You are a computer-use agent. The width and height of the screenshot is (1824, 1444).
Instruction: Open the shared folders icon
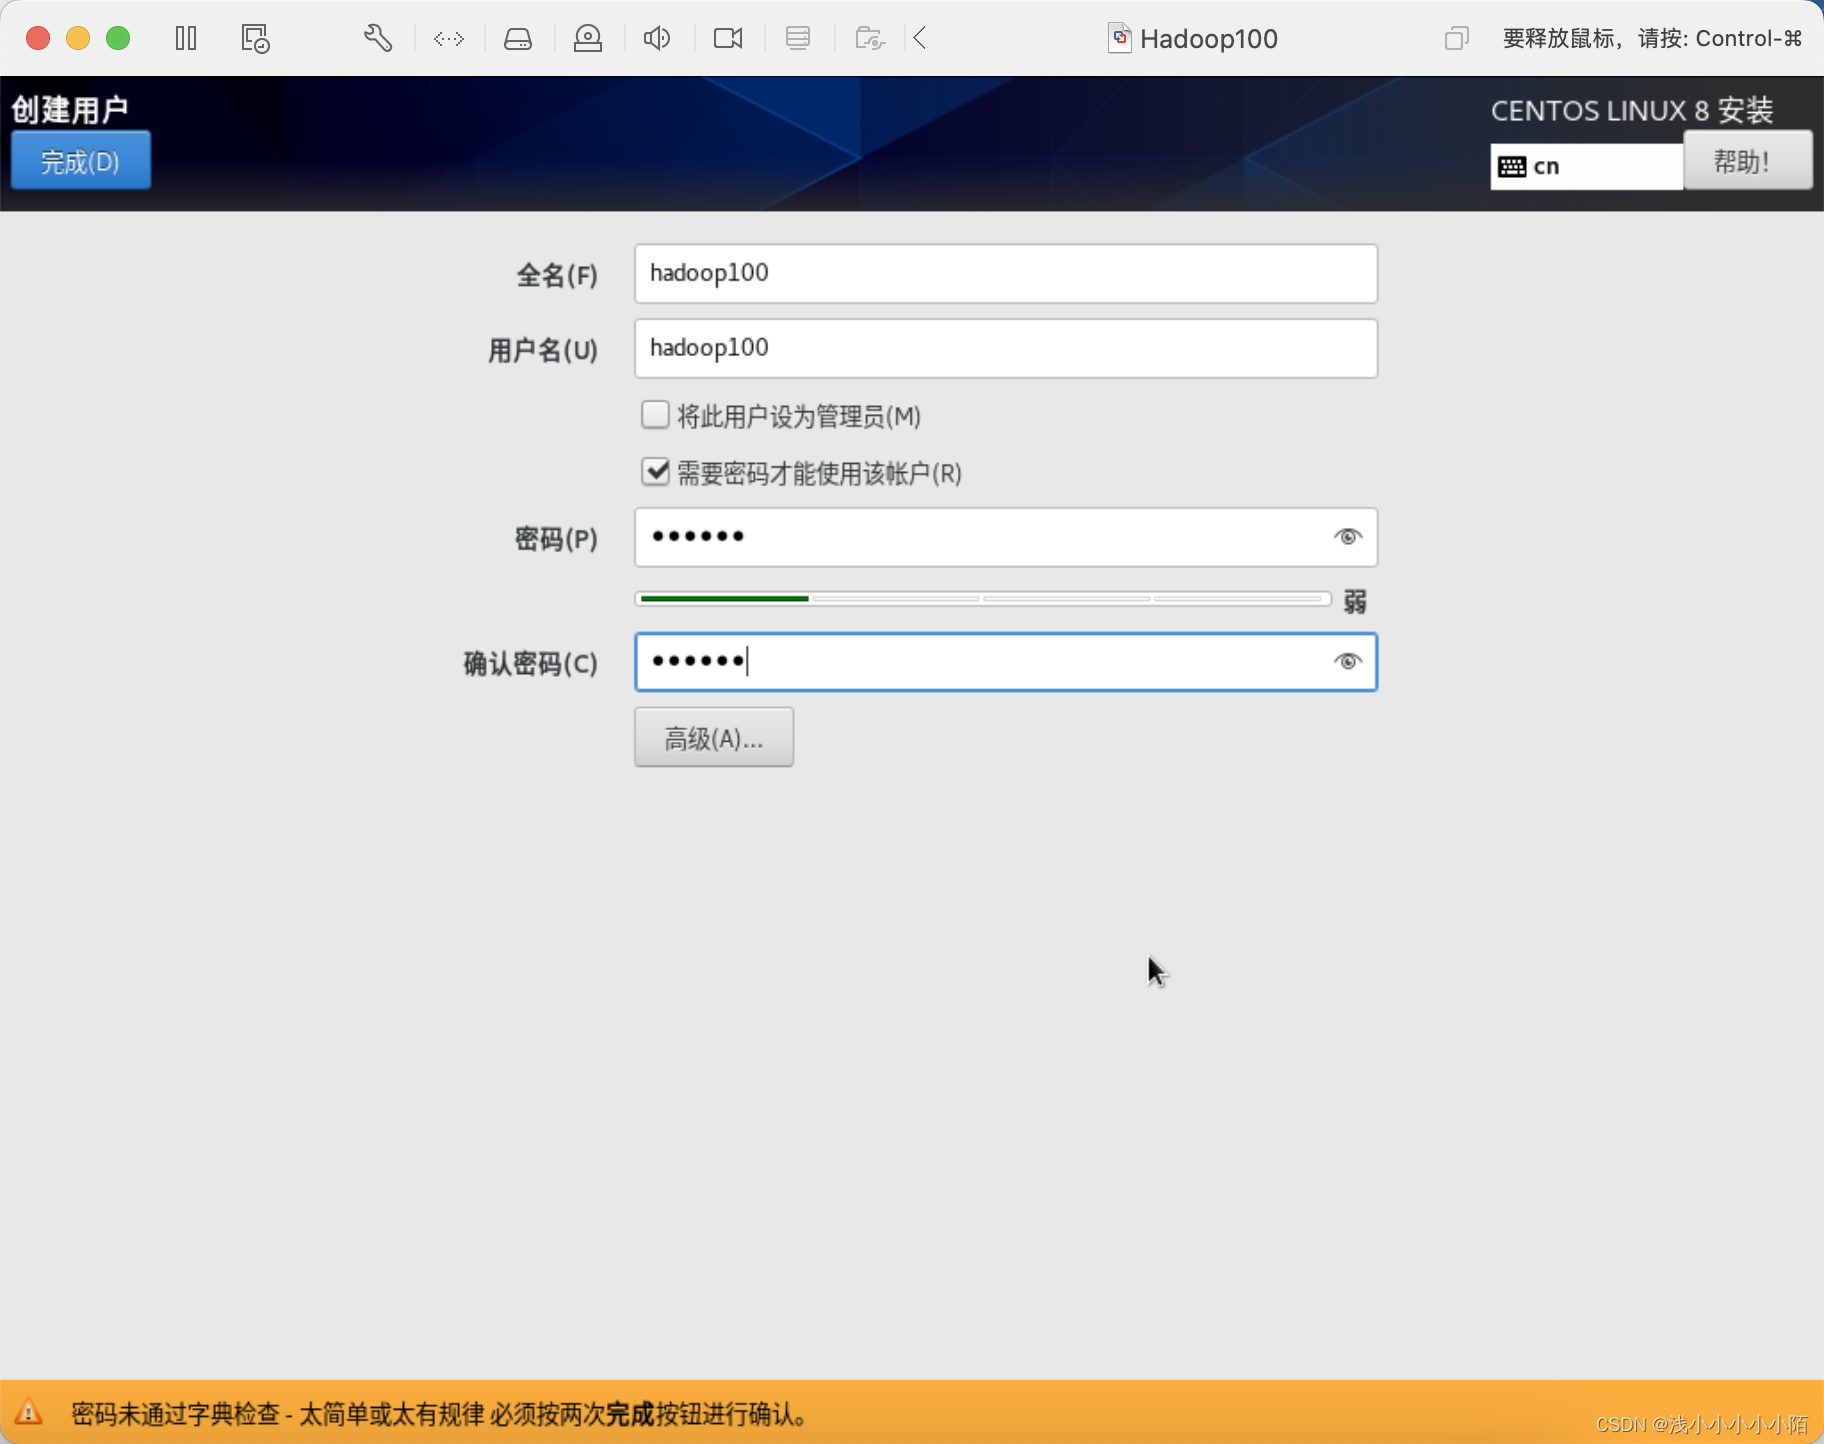tap(870, 39)
